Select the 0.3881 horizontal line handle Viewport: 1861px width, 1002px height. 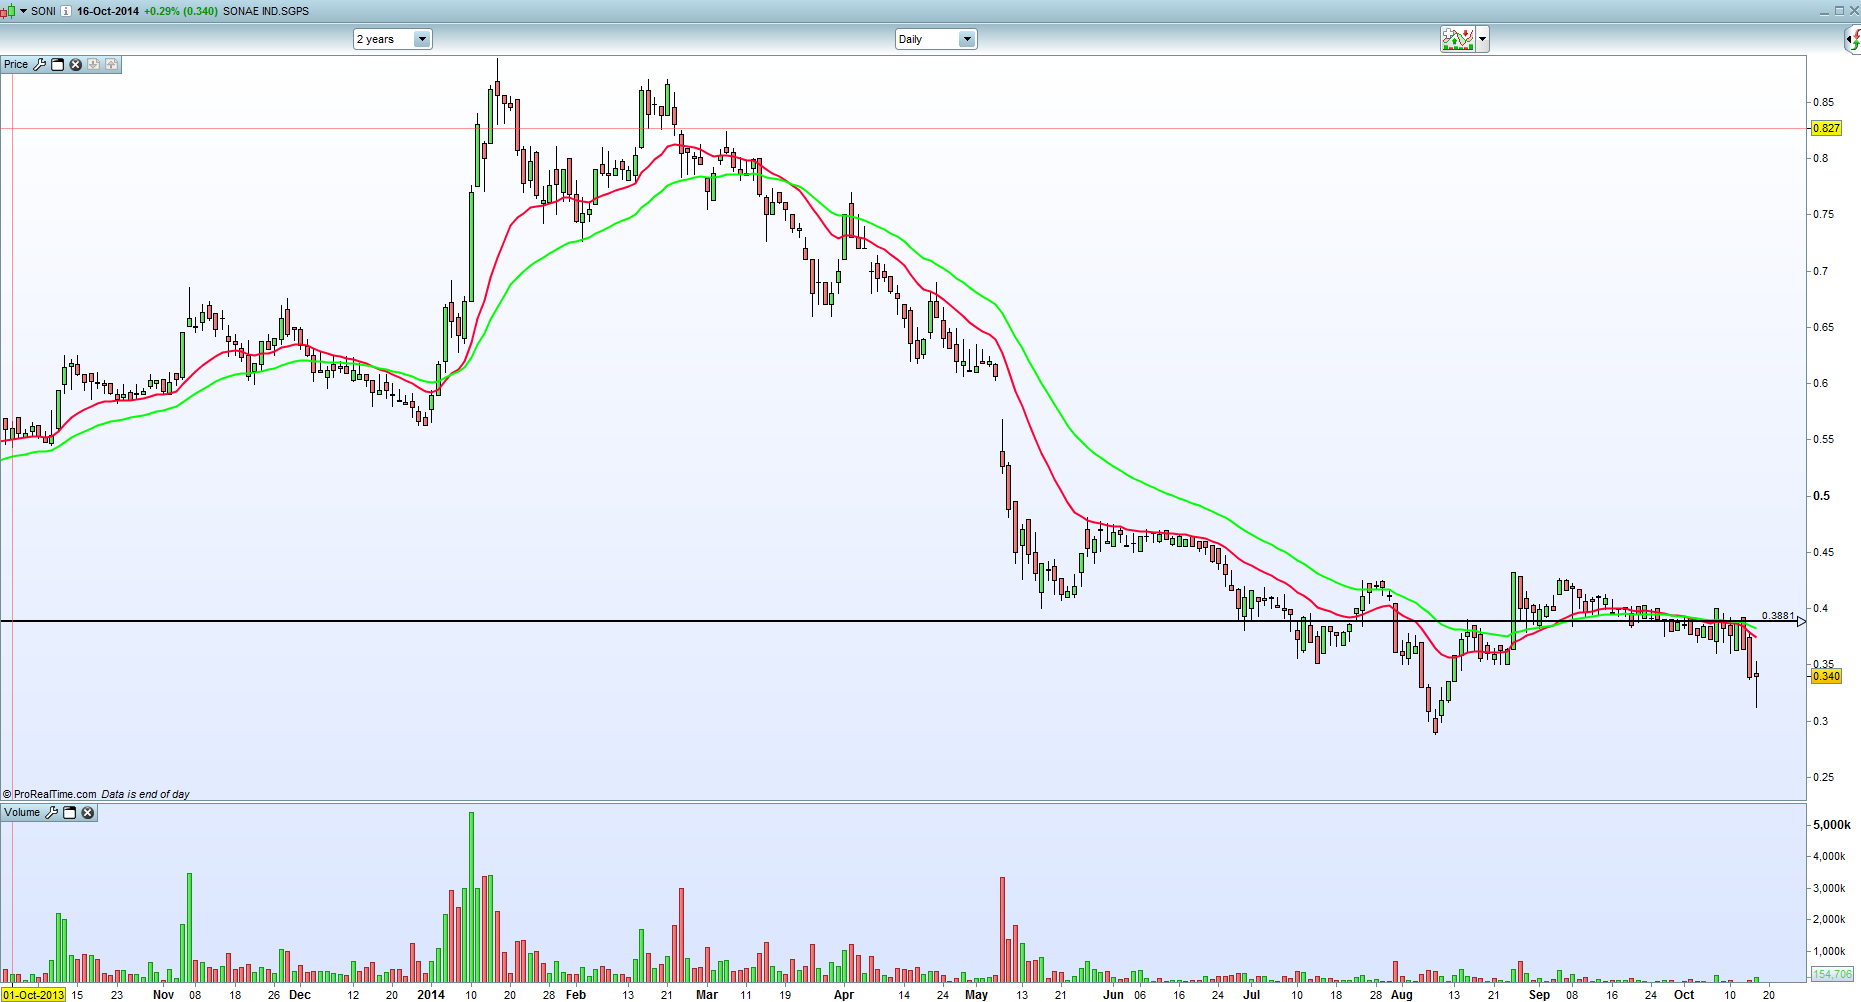(x=1801, y=621)
